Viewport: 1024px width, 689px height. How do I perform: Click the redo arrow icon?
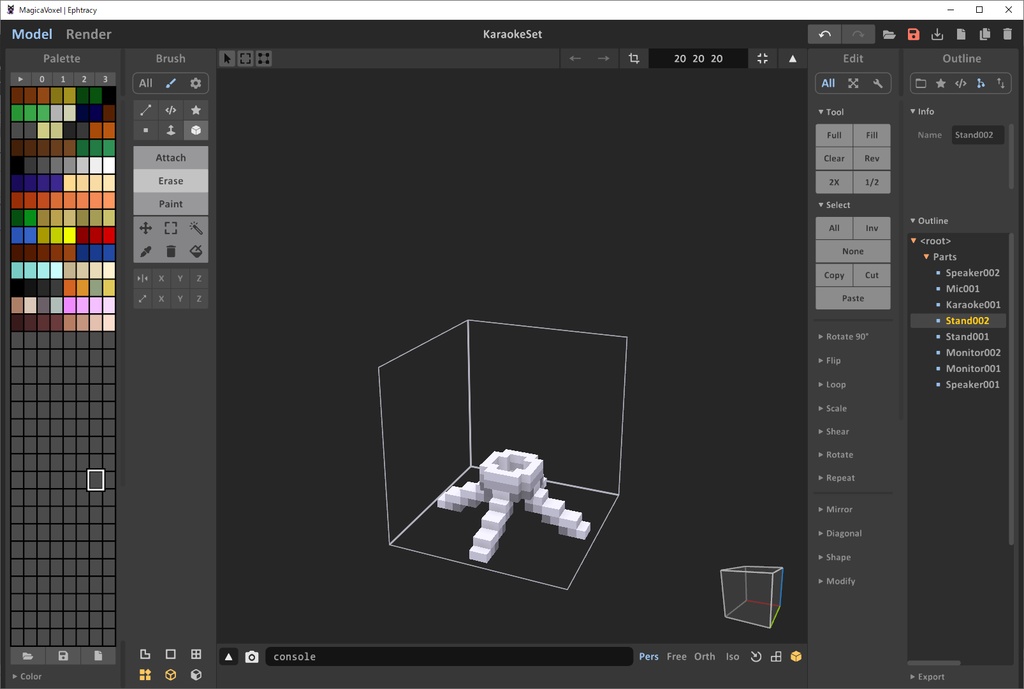click(857, 34)
